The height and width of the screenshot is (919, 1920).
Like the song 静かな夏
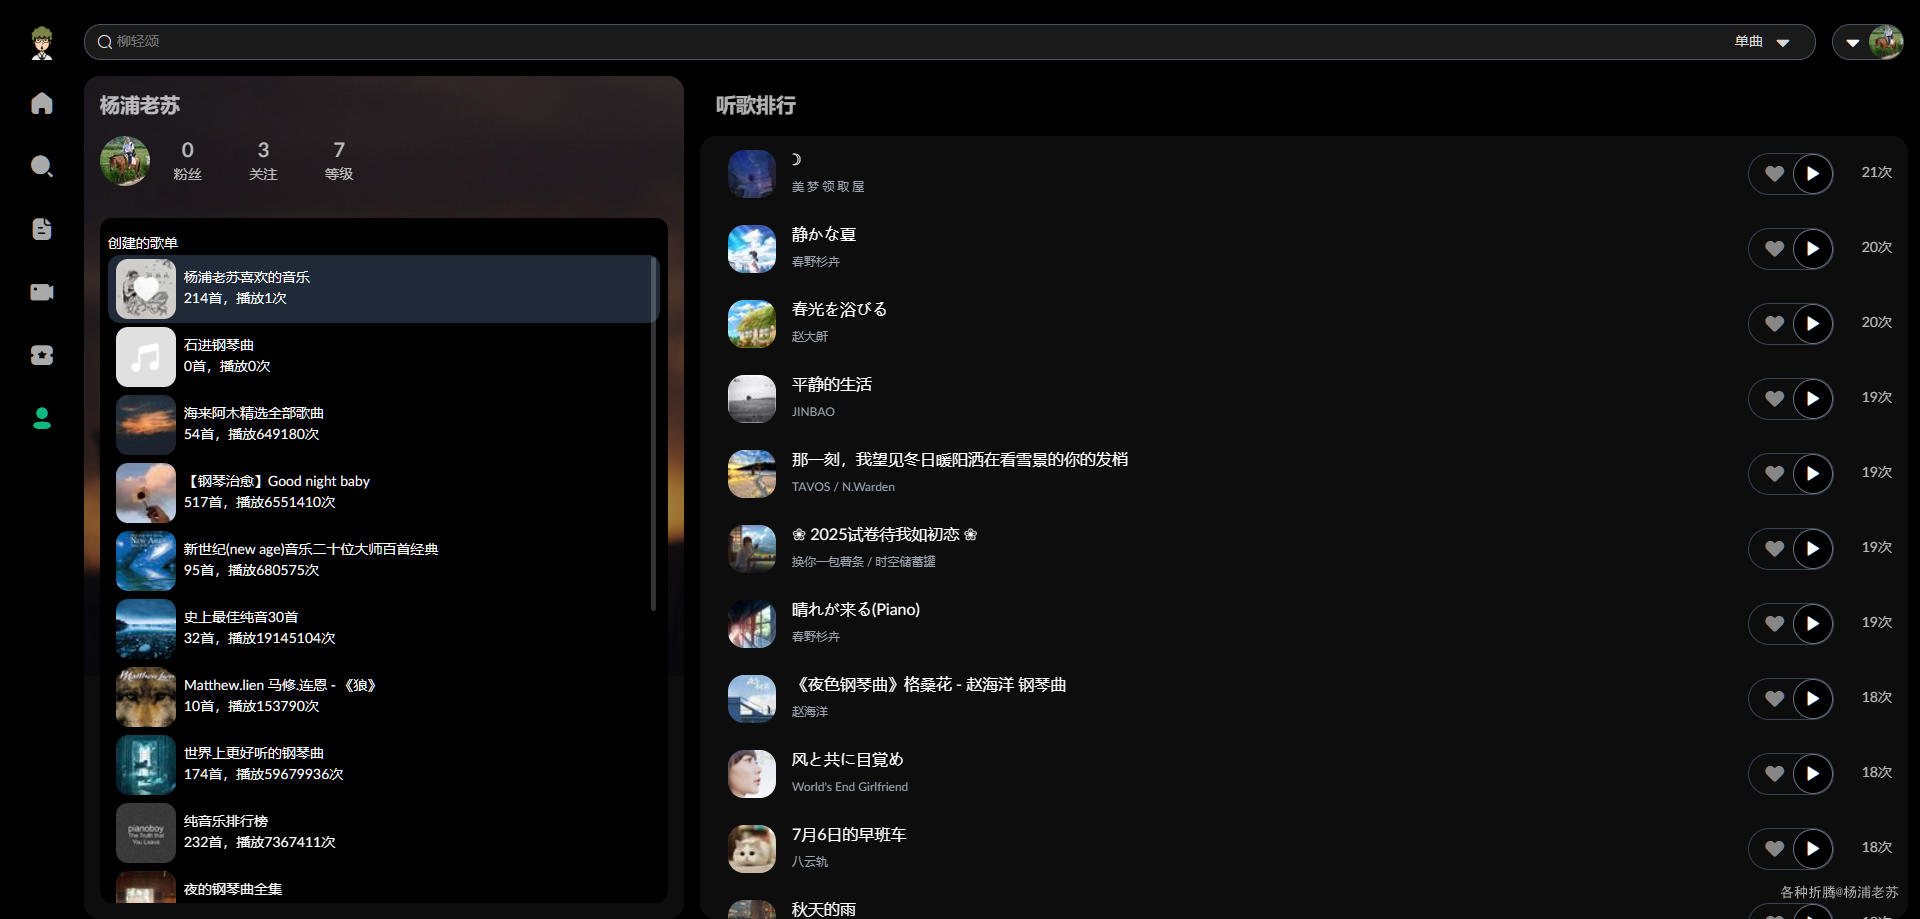click(x=1774, y=249)
